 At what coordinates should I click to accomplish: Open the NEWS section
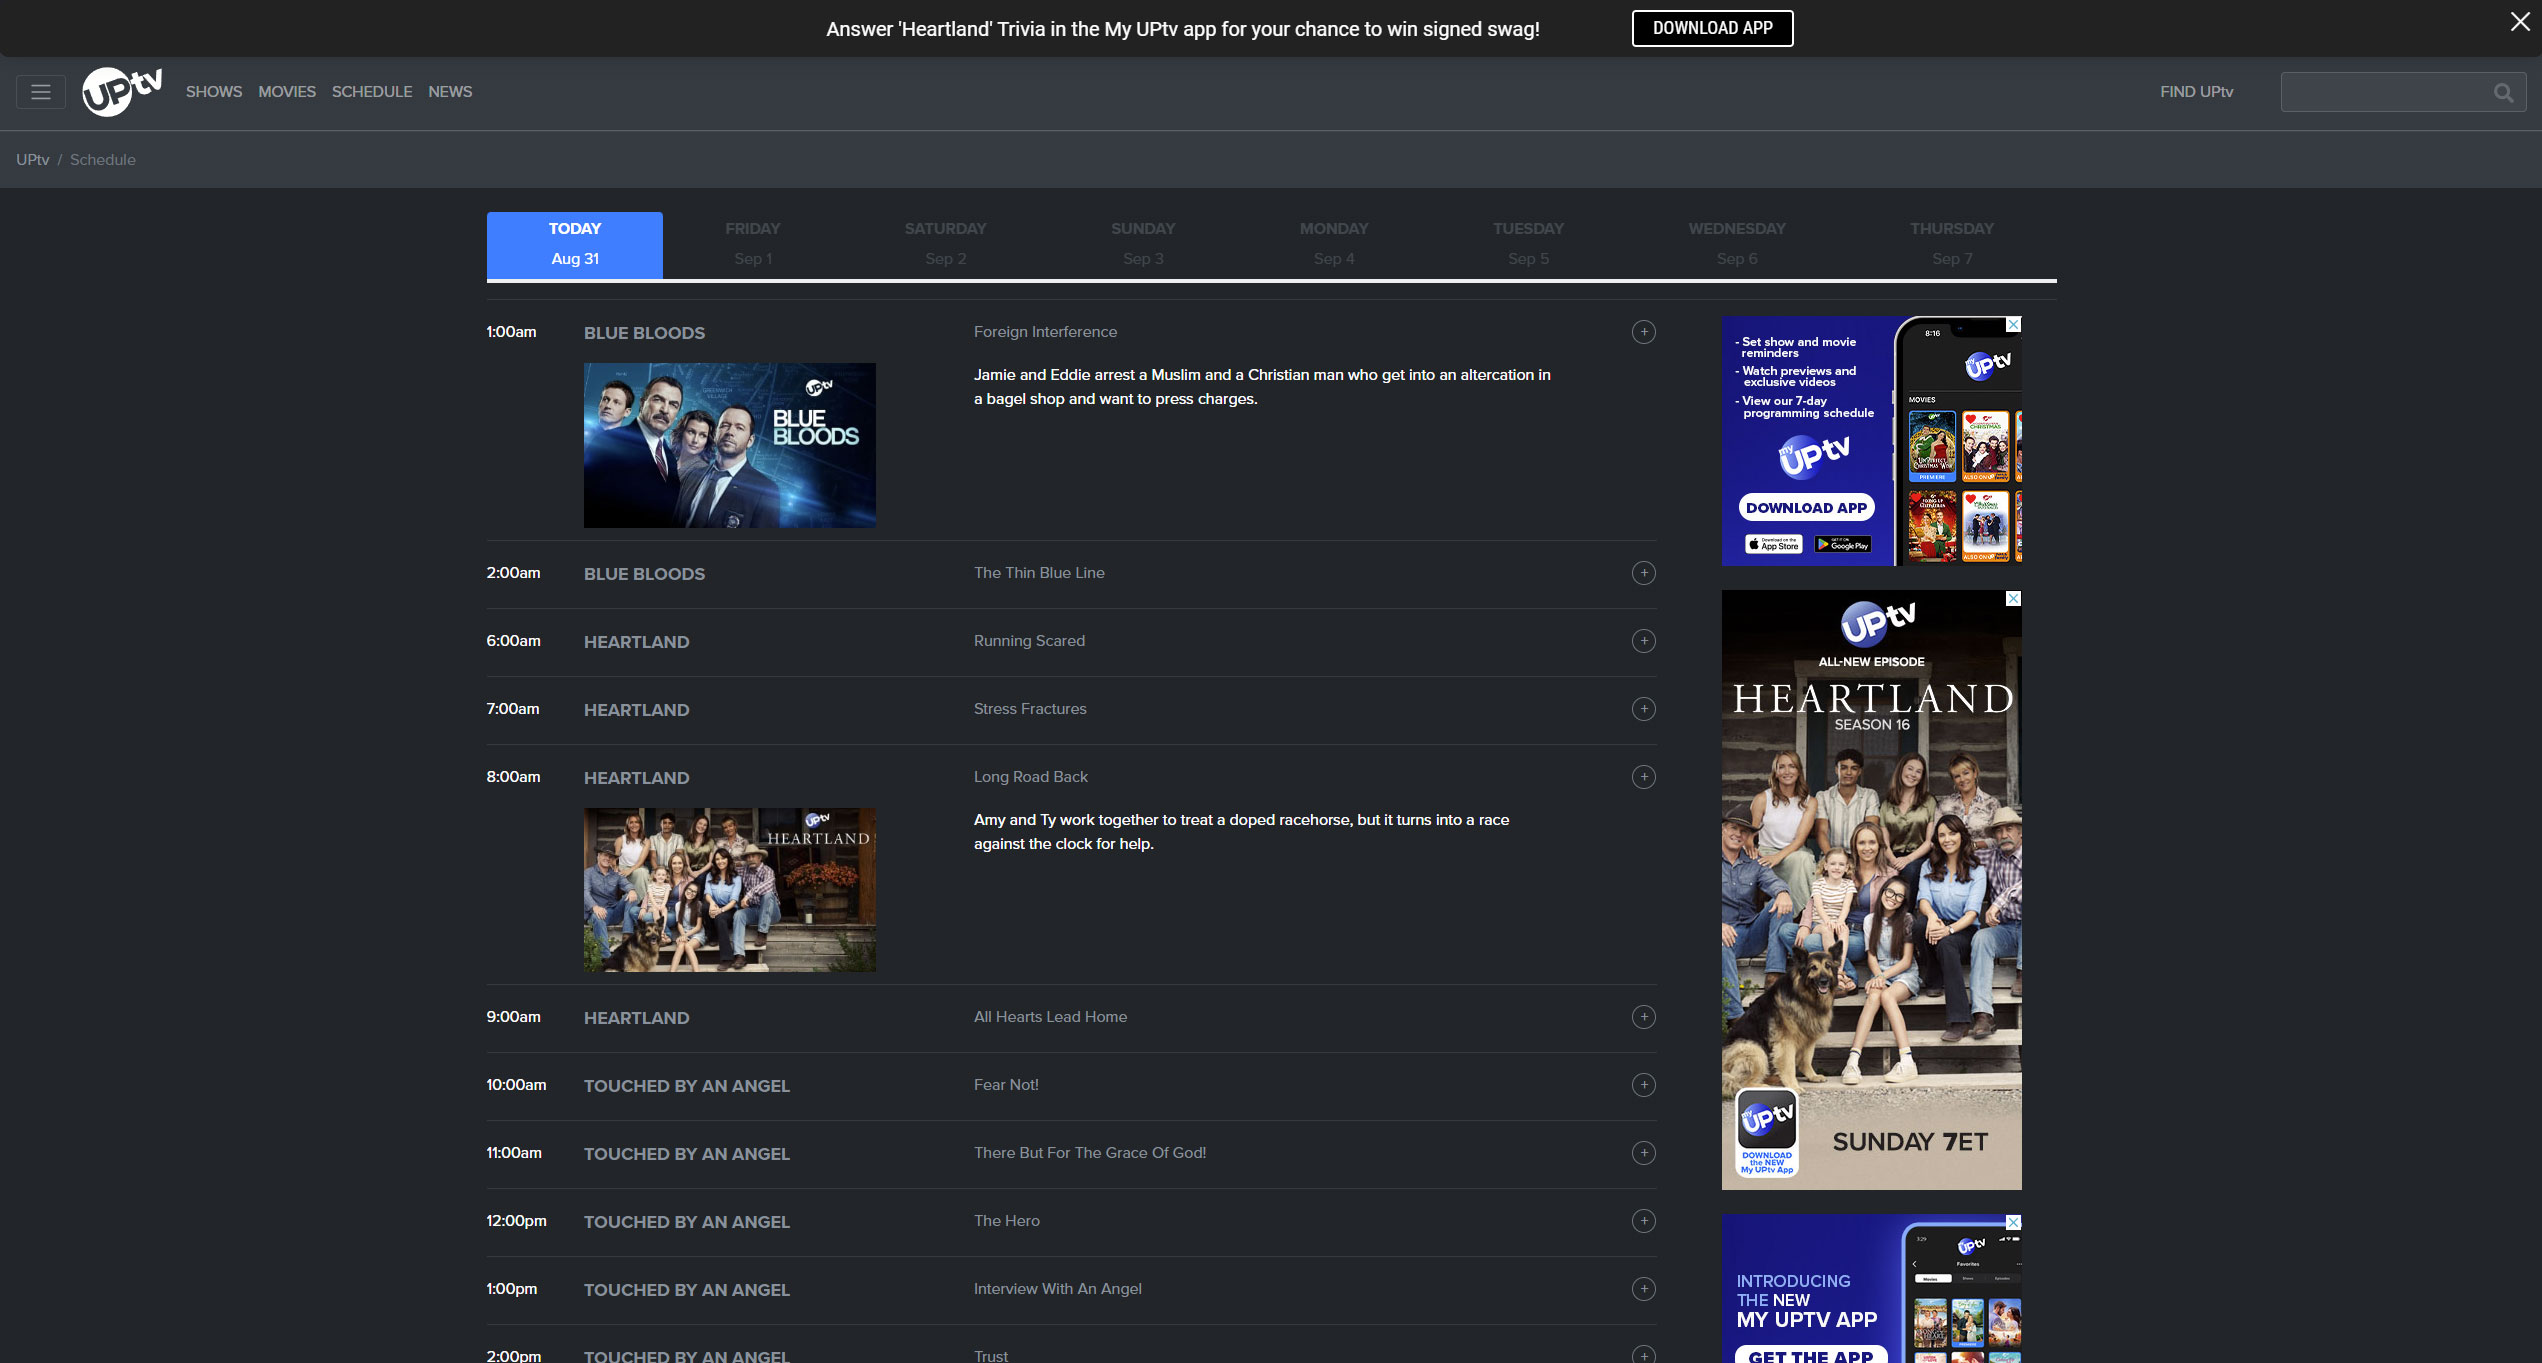click(x=450, y=92)
